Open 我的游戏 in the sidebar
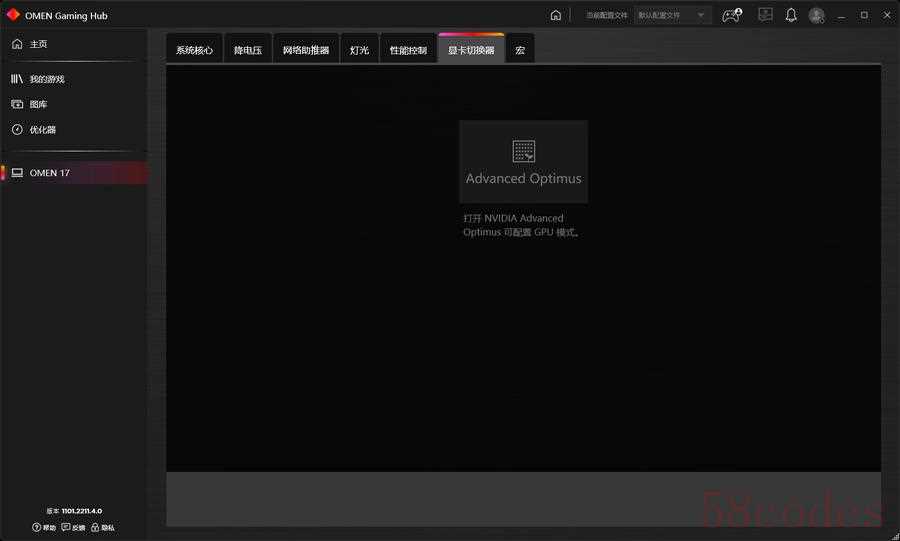Screen dimensions: 900x541 click(46, 79)
